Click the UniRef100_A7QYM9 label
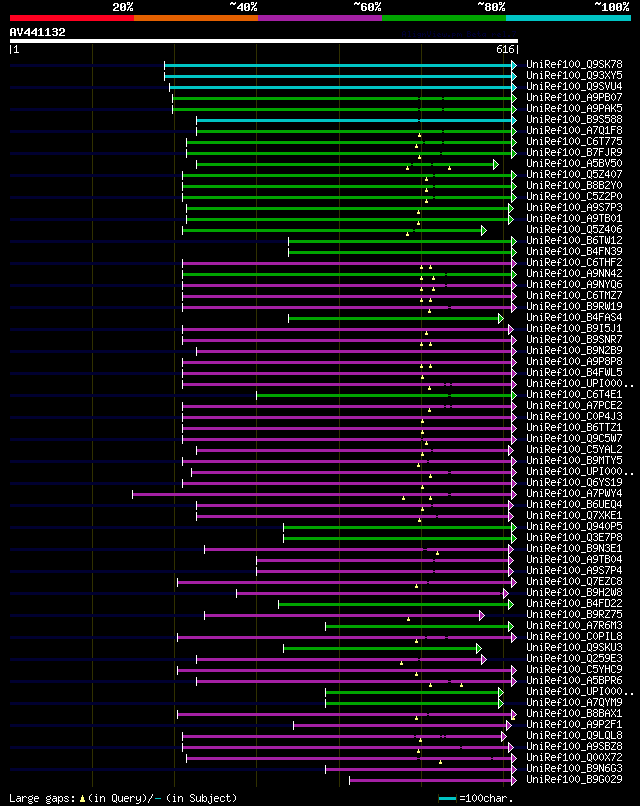640x806 pixels. 574,703
